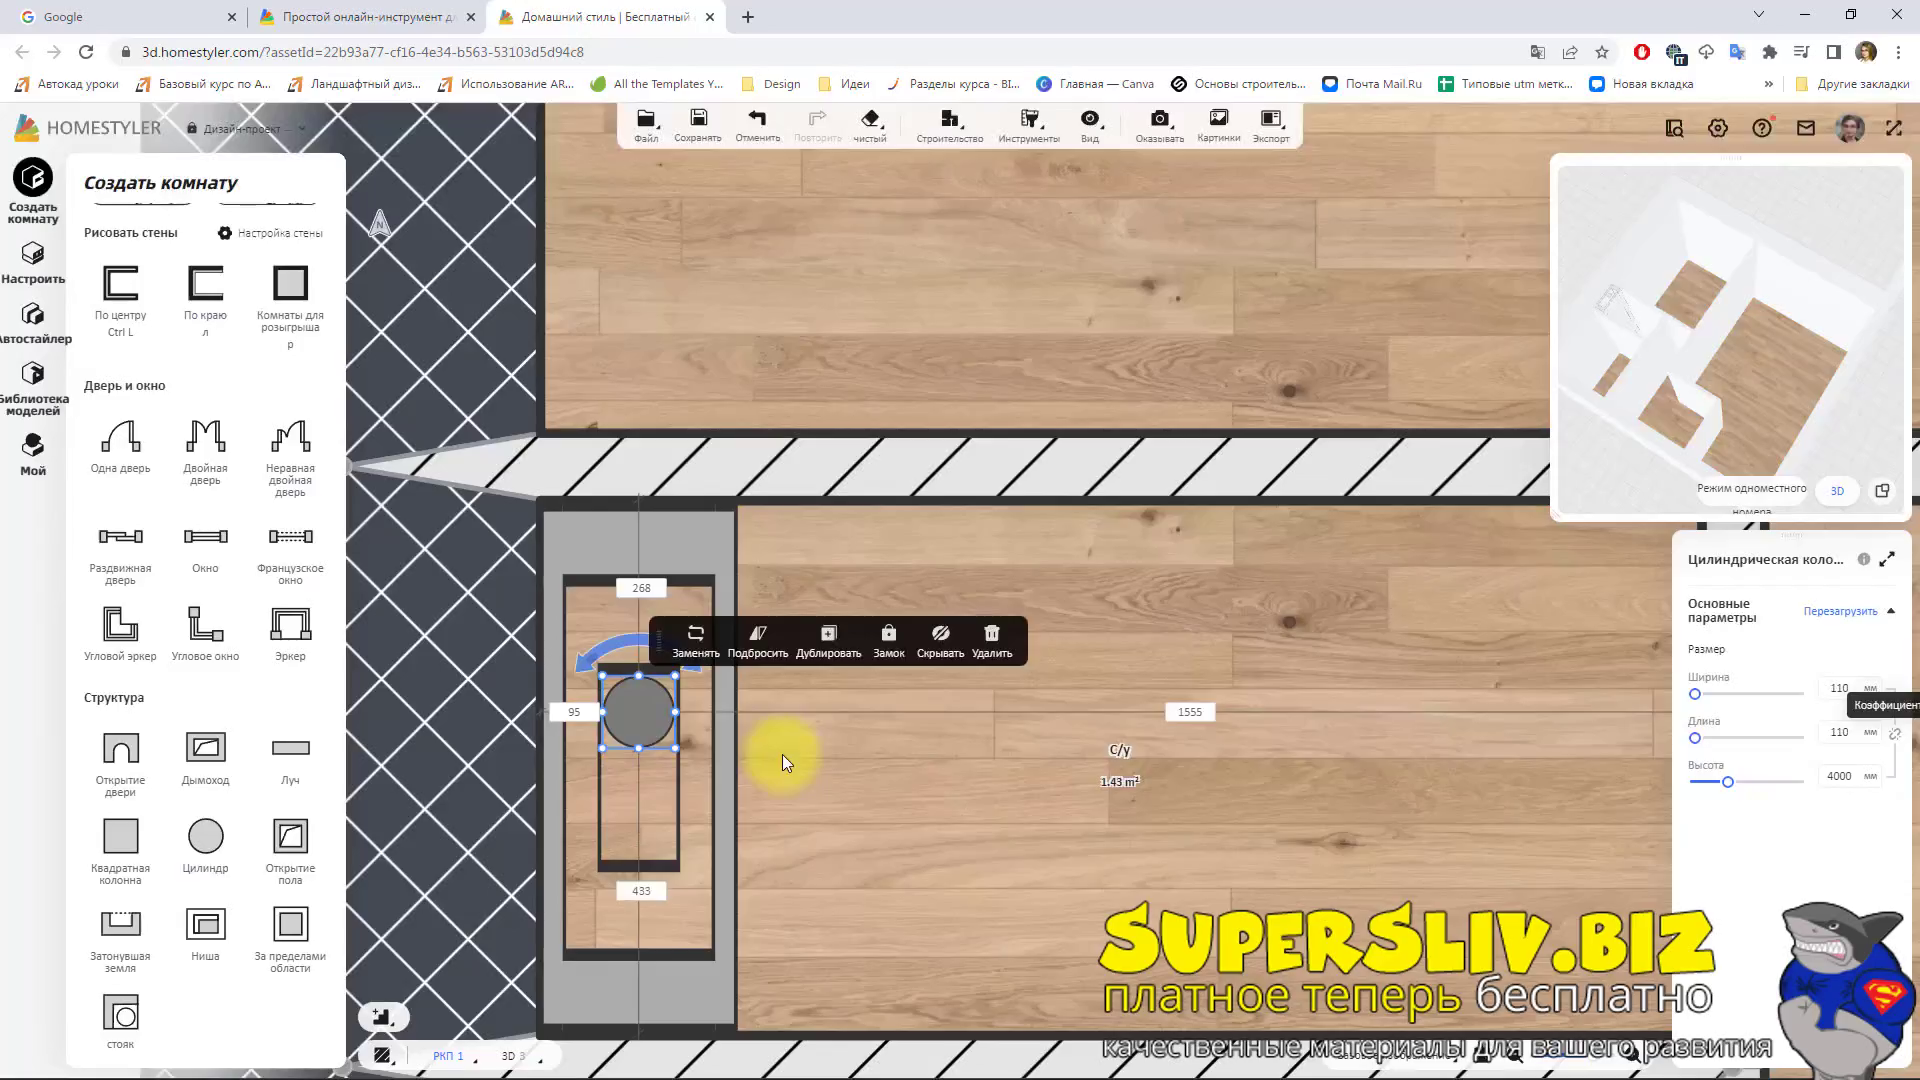The height and width of the screenshot is (1080, 1920).
Task: Add a Дымоход chimney structure
Action: tap(205, 758)
